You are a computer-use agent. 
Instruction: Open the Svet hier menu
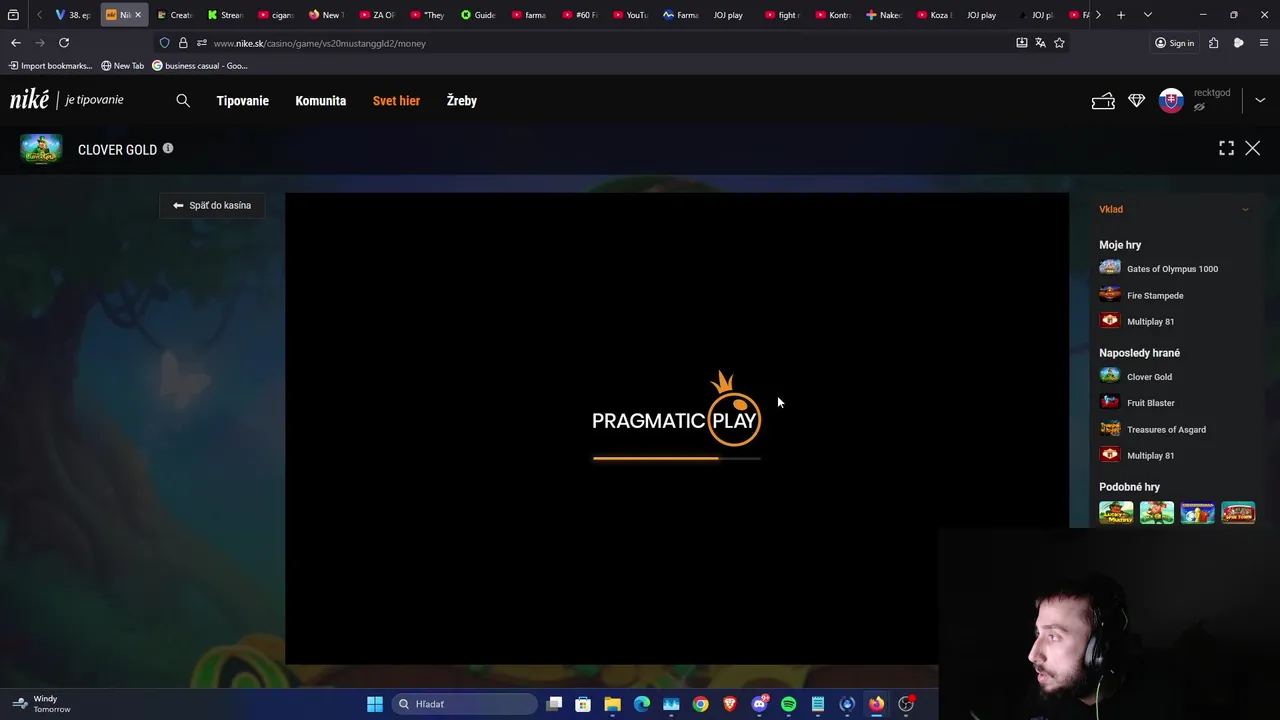point(396,101)
